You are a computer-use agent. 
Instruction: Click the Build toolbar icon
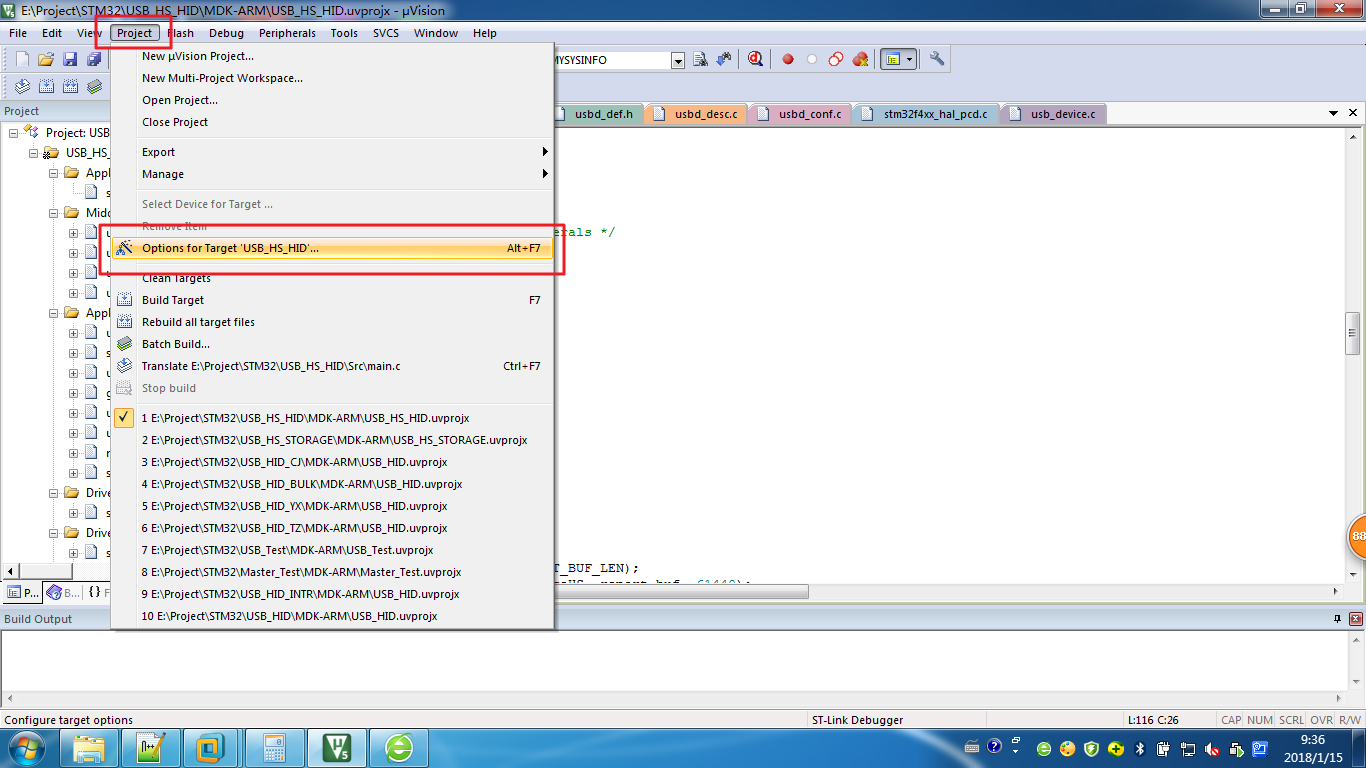coord(46,87)
